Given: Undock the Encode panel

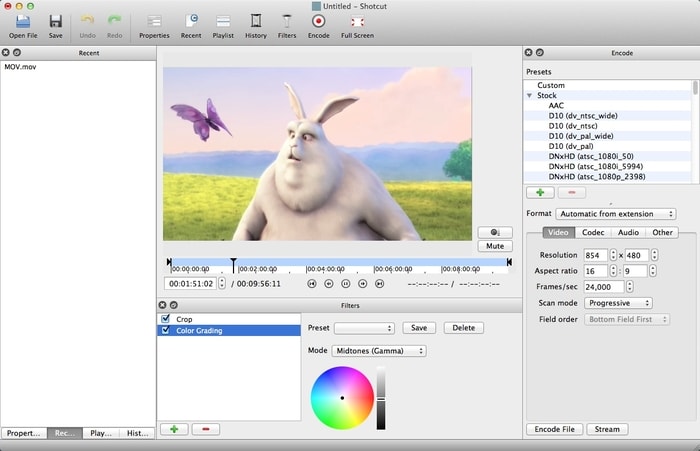Looking at the screenshot, I should click(x=540, y=53).
